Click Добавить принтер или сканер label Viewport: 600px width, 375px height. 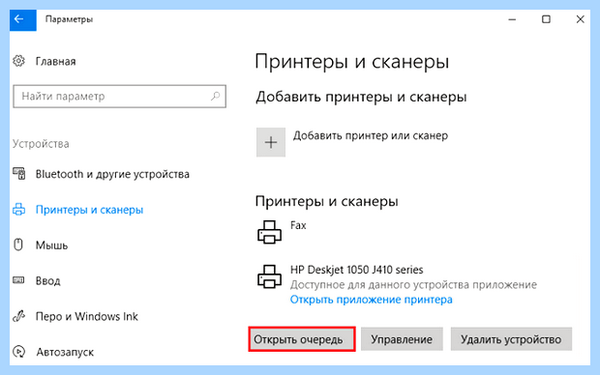(370, 136)
